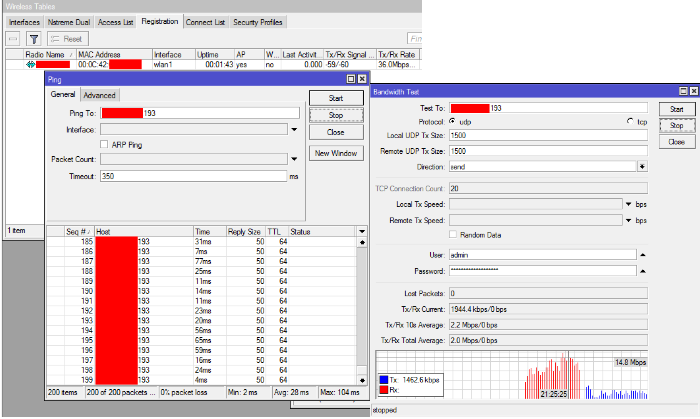Switch to the Advanced tab in Ping

coord(99,95)
